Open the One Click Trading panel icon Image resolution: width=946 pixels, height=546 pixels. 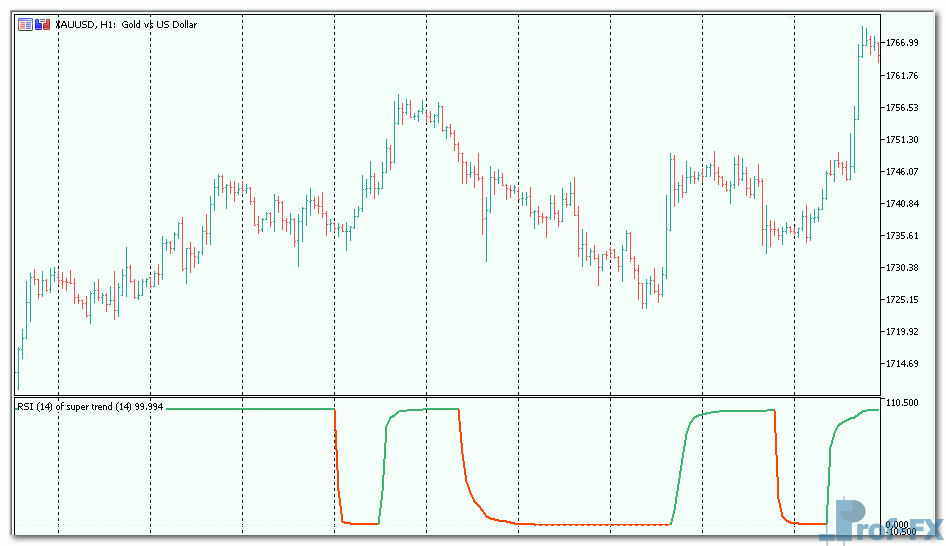(x=25, y=24)
